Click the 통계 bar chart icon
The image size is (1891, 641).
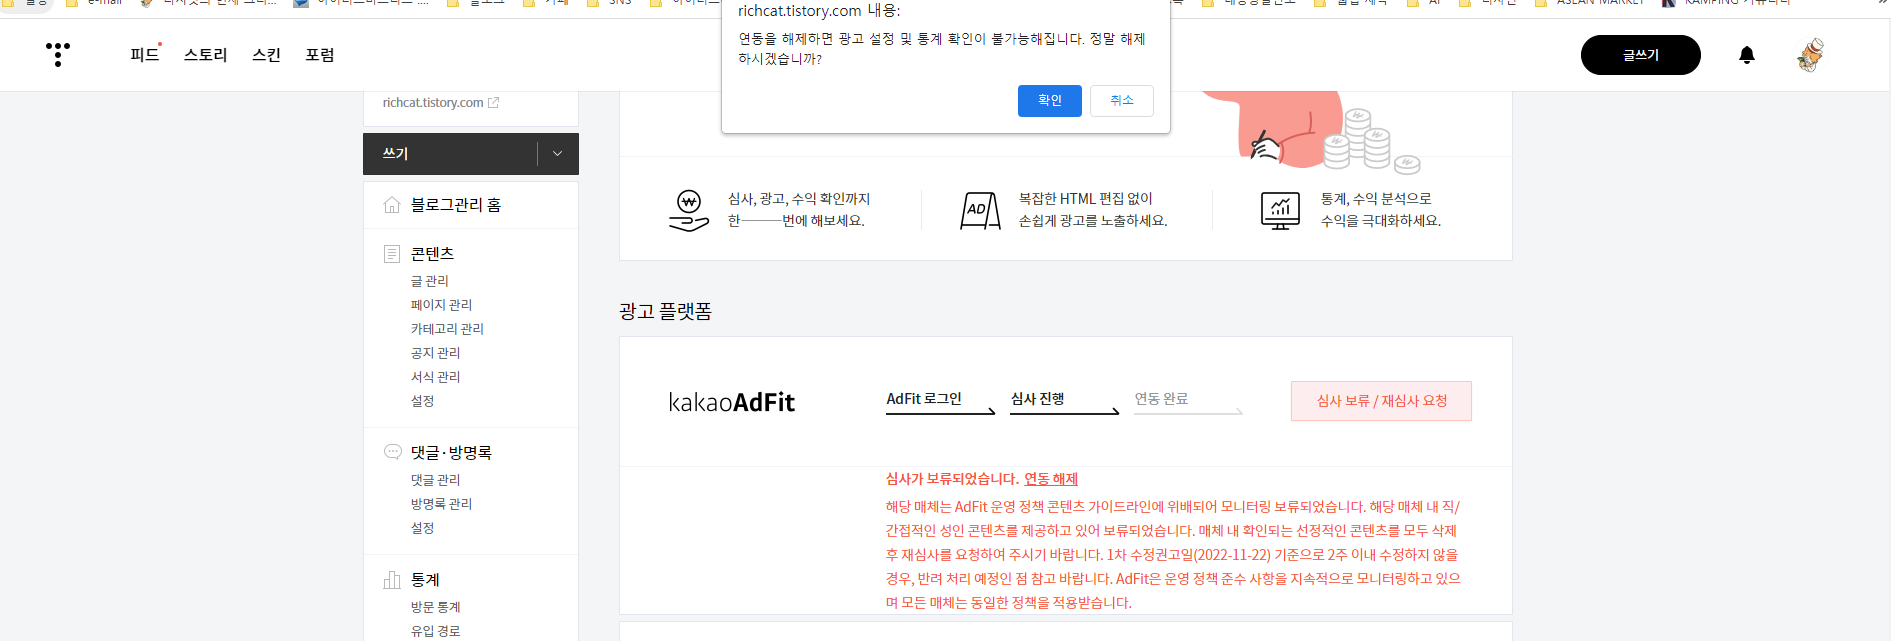(392, 580)
